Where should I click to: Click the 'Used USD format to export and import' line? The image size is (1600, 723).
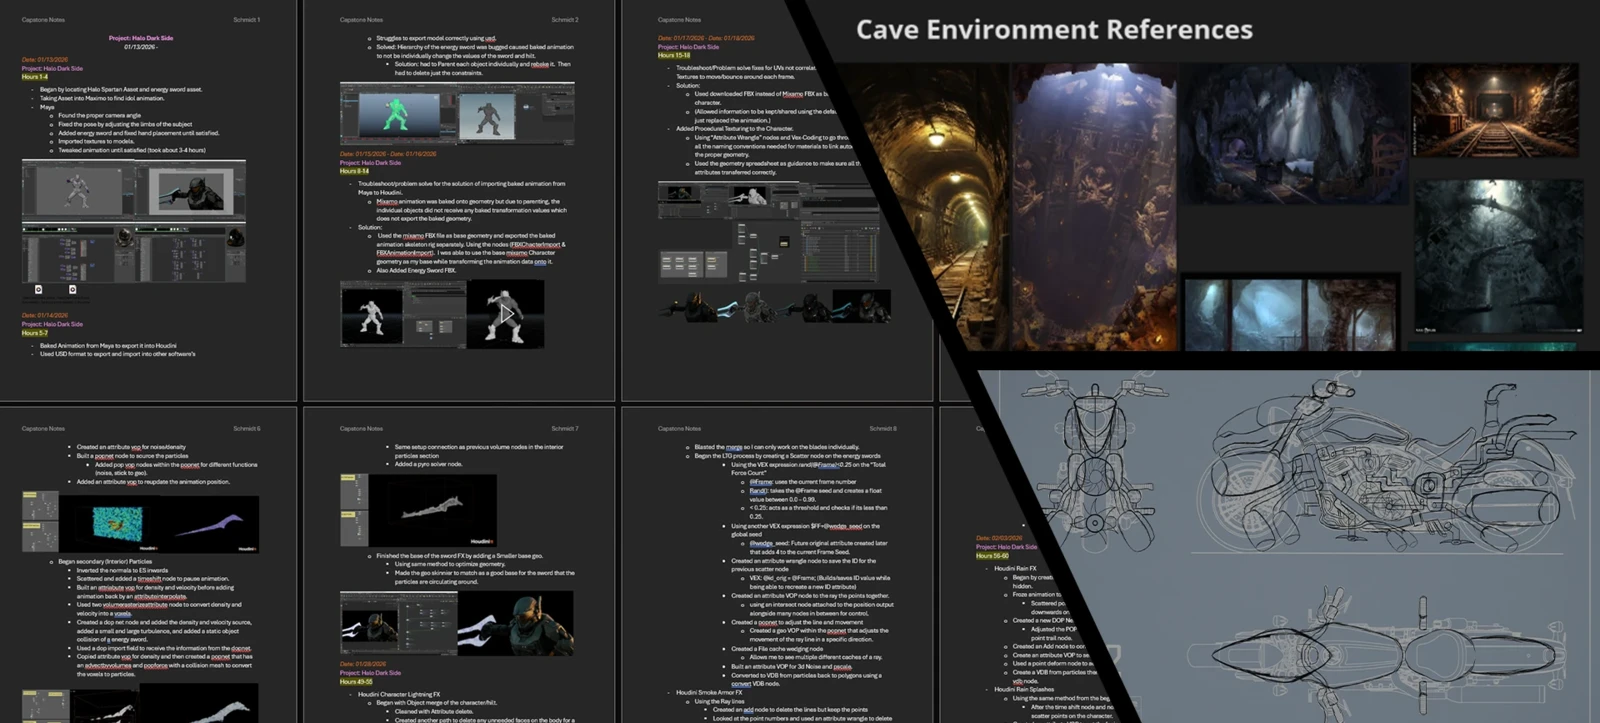[117, 354]
